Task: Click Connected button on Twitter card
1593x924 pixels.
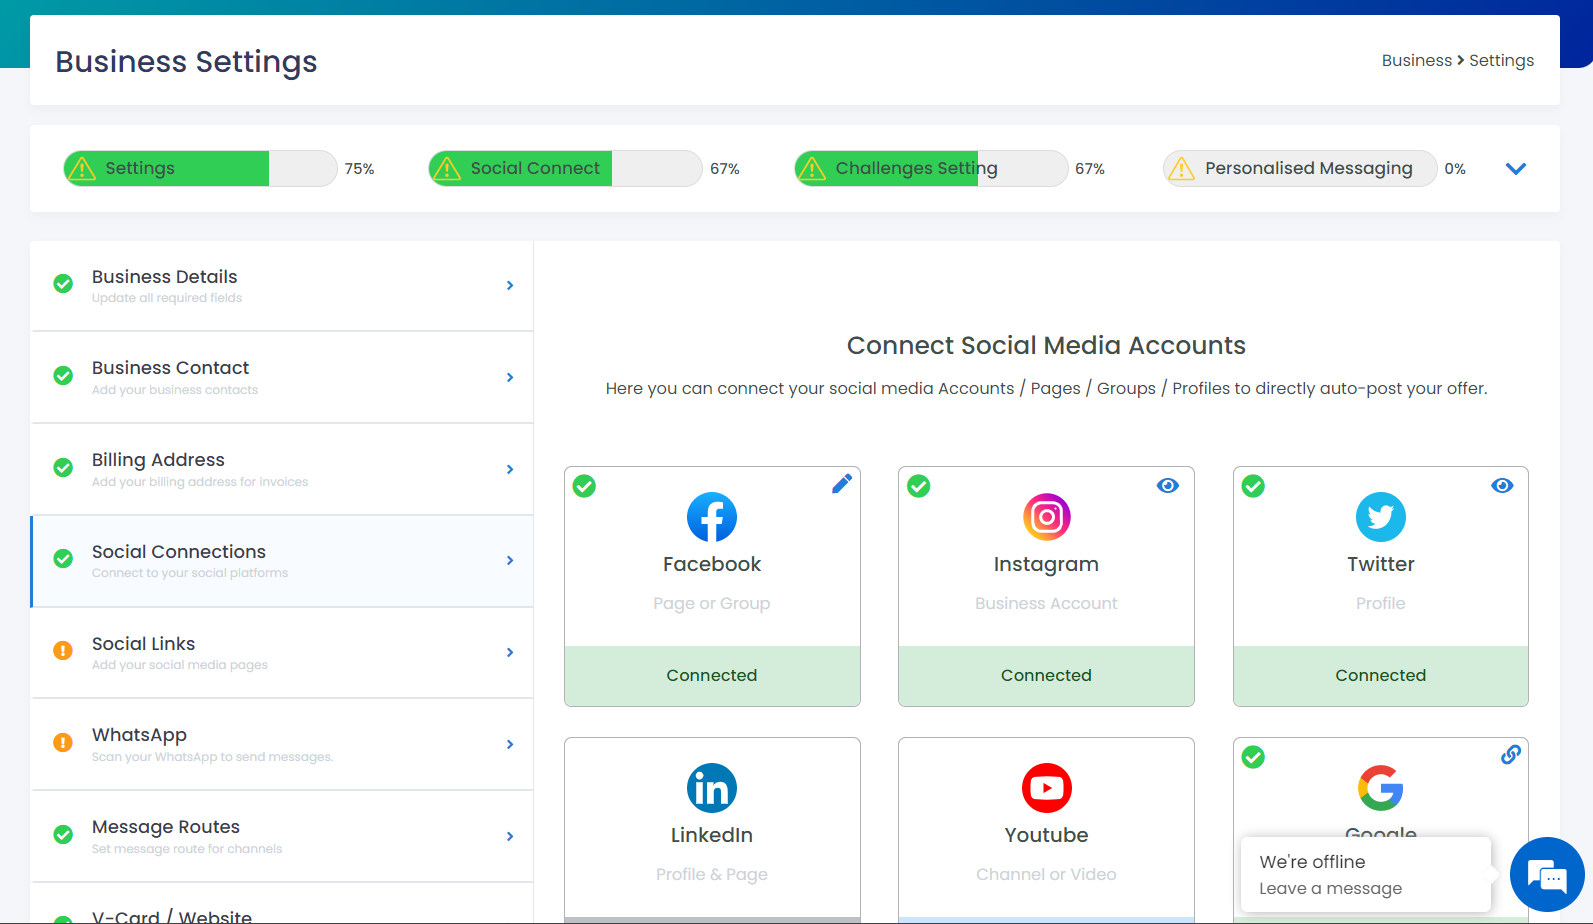Action: pyautogui.click(x=1381, y=676)
